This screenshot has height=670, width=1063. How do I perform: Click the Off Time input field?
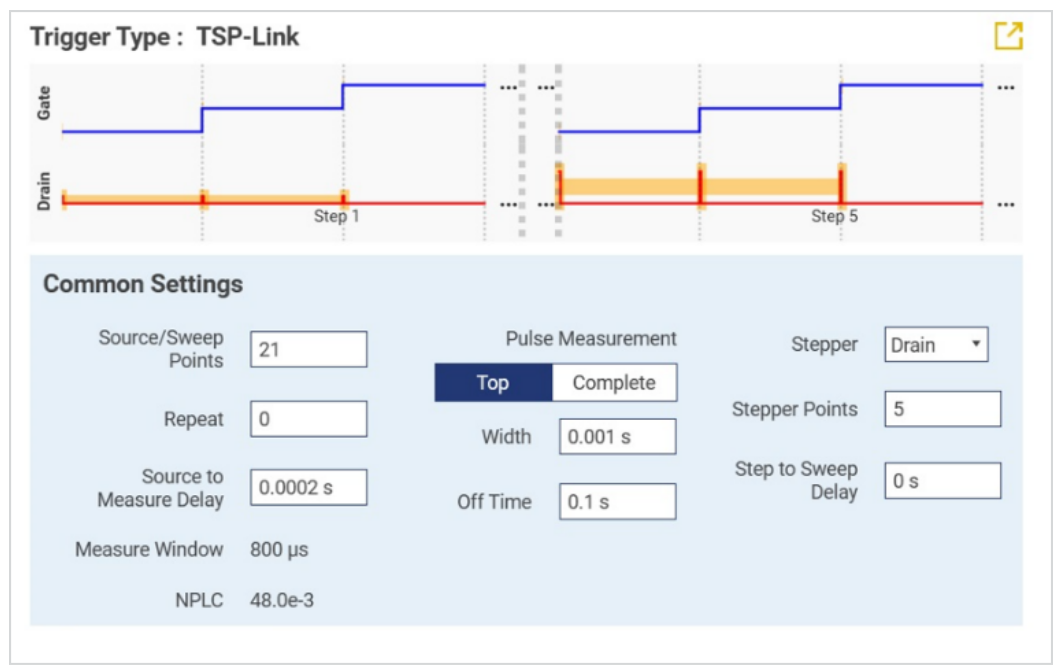[x=617, y=502]
